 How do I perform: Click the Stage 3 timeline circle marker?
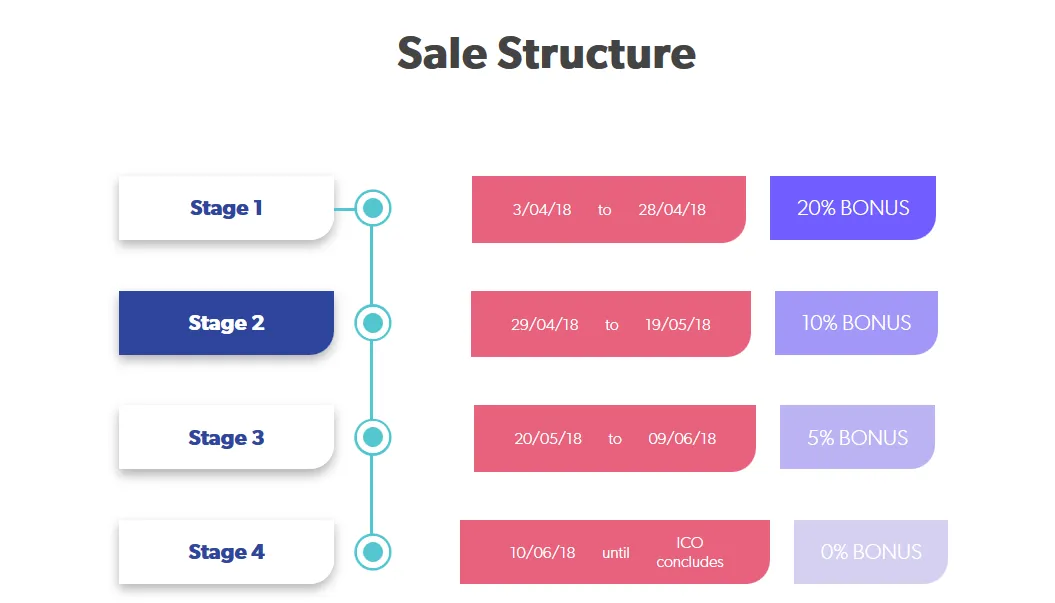point(373,437)
